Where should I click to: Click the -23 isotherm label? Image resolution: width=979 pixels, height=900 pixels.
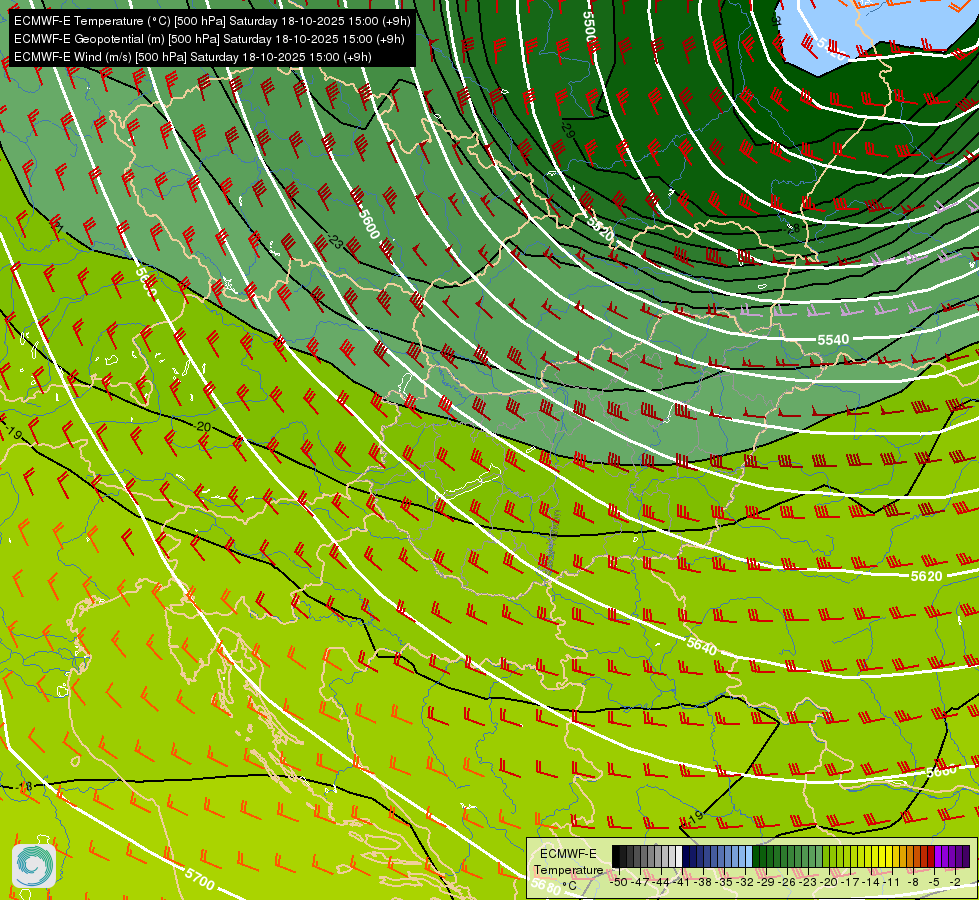tap(334, 241)
